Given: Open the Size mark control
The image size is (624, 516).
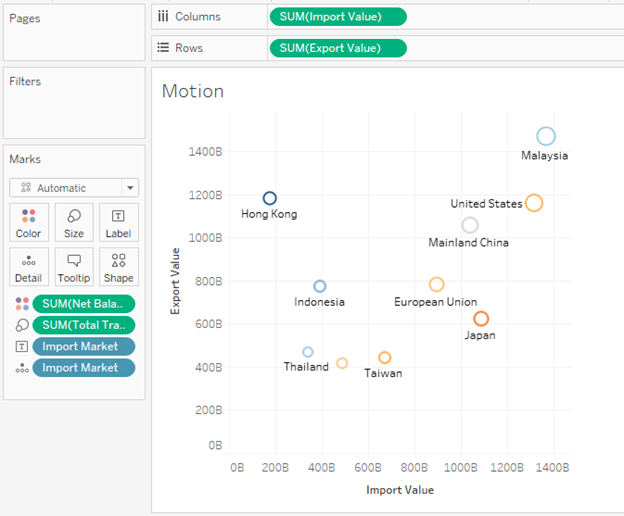Looking at the screenshot, I should coord(74,222).
